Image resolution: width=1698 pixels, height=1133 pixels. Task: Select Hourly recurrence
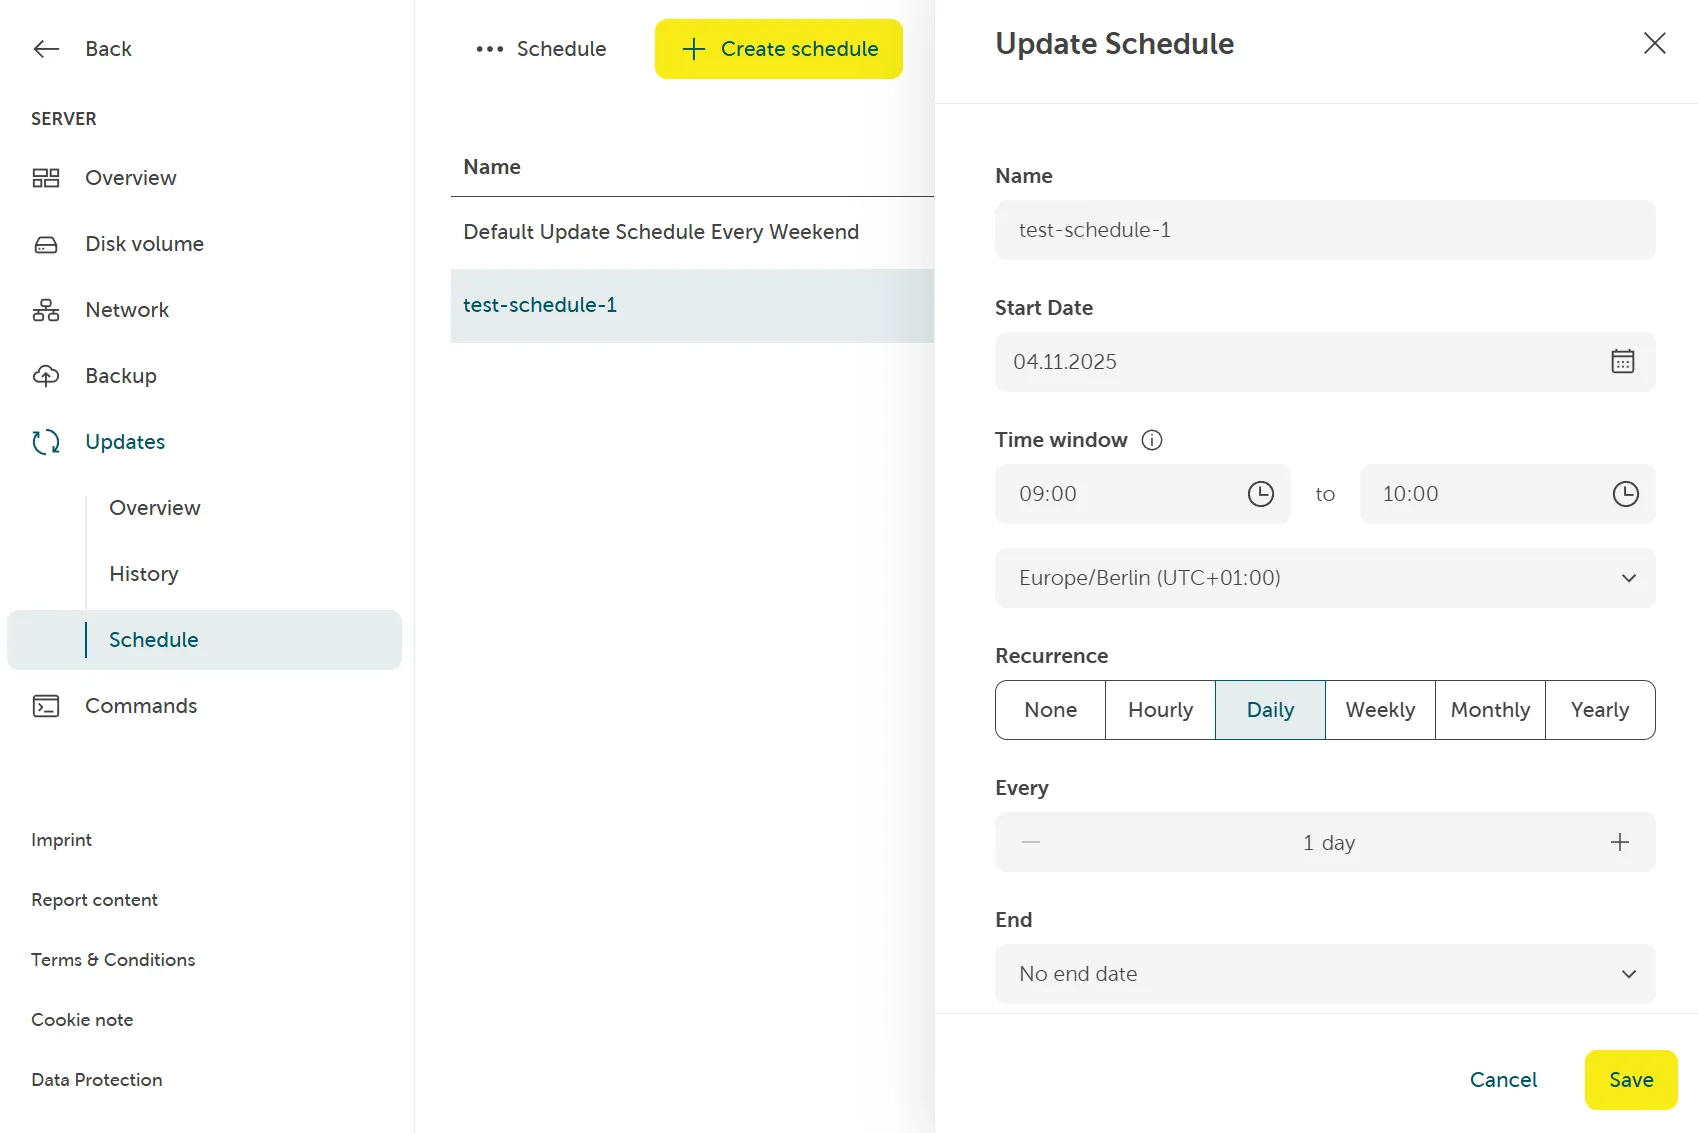(1159, 710)
